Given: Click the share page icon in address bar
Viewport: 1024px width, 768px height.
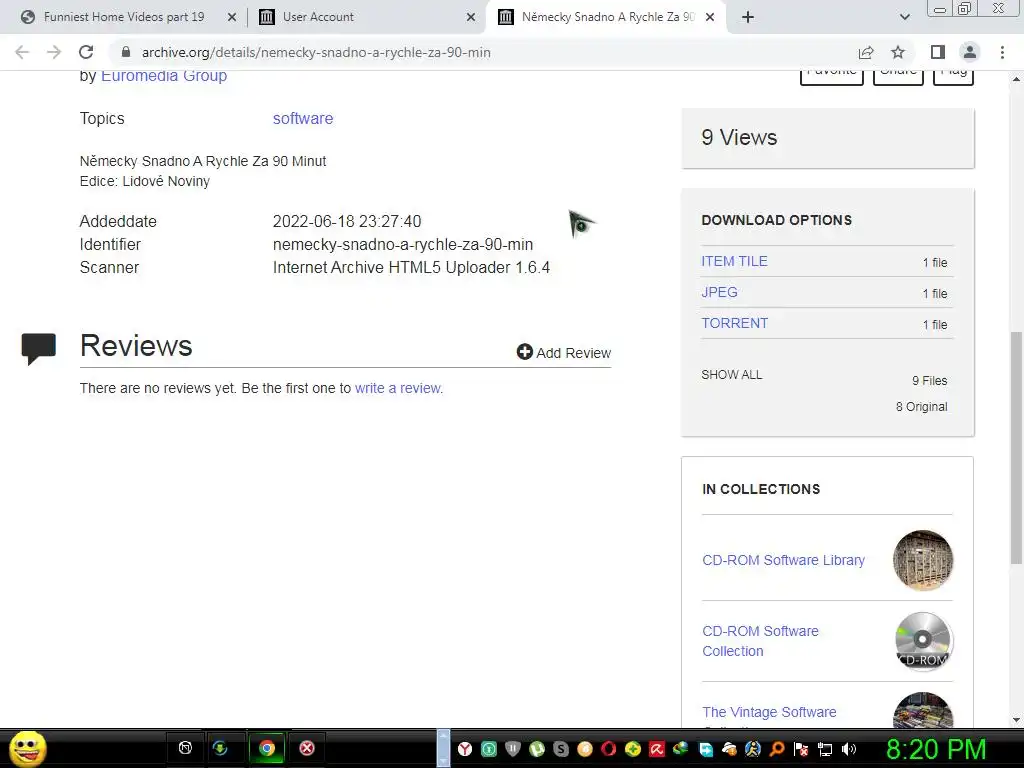Looking at the screenshot, I should point(866,52).
